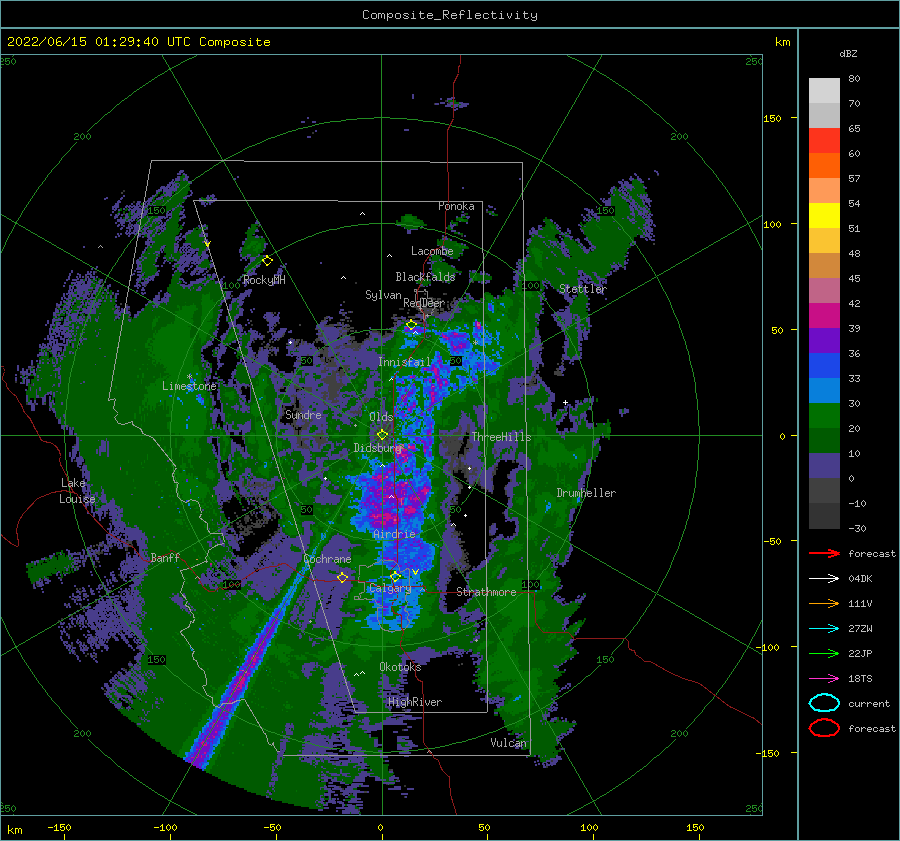This screenshot has height=841, width=900.
Task: Click the ThreeHills town label
Action: (501, 437)
